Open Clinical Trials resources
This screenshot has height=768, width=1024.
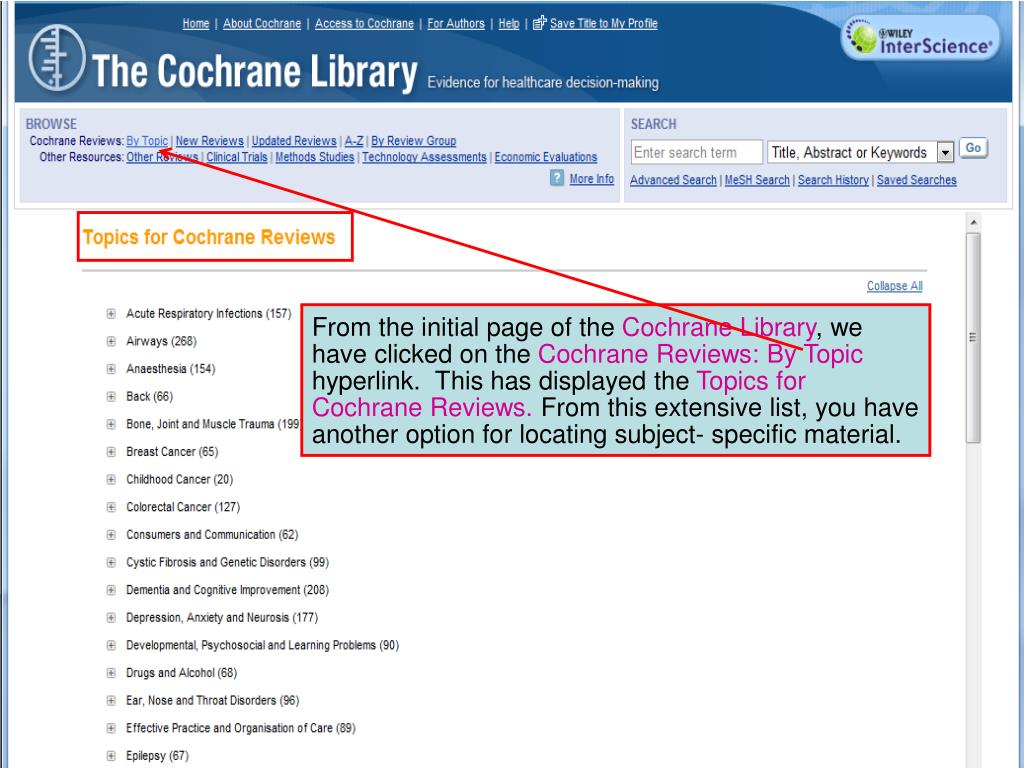coord(237,157)
